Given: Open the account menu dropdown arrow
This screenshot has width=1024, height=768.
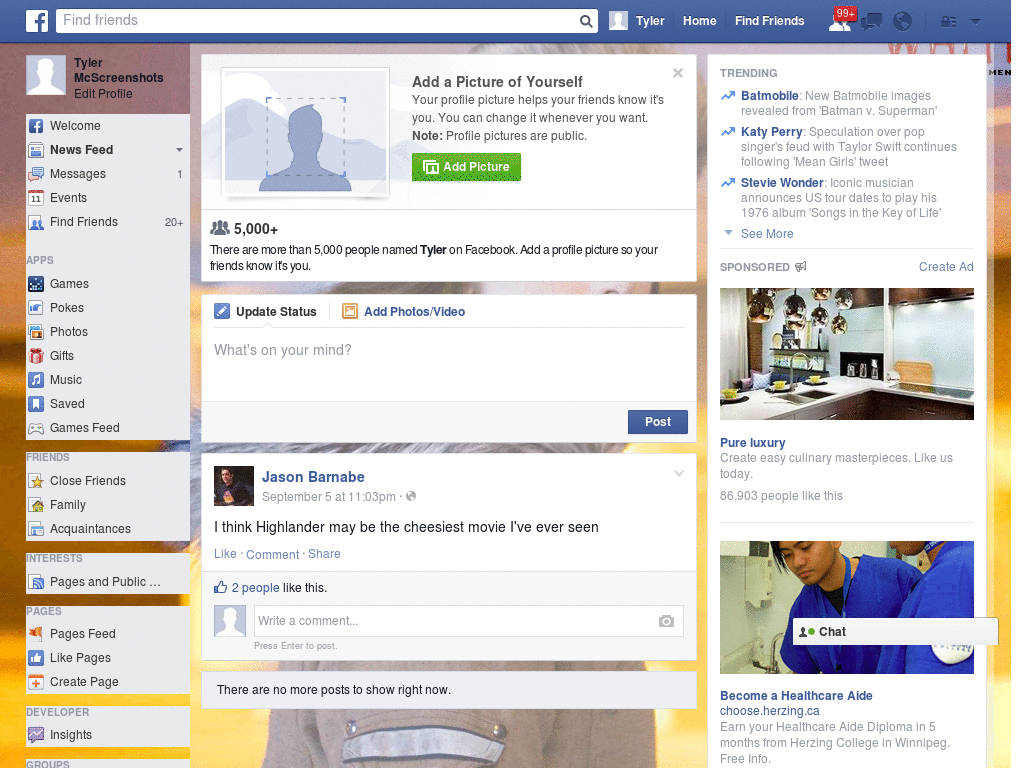Looking at the screenshot, I should pyautogui.click(x=975, y=22).
